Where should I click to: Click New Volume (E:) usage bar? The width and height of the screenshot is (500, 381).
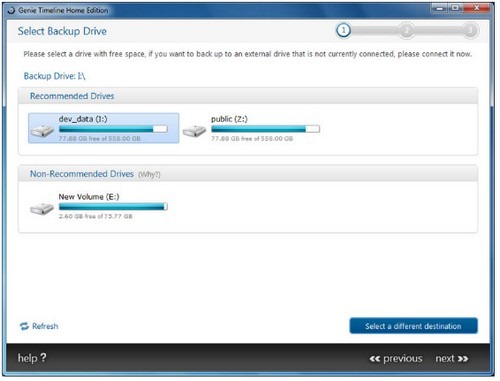(x=113, y=207)
